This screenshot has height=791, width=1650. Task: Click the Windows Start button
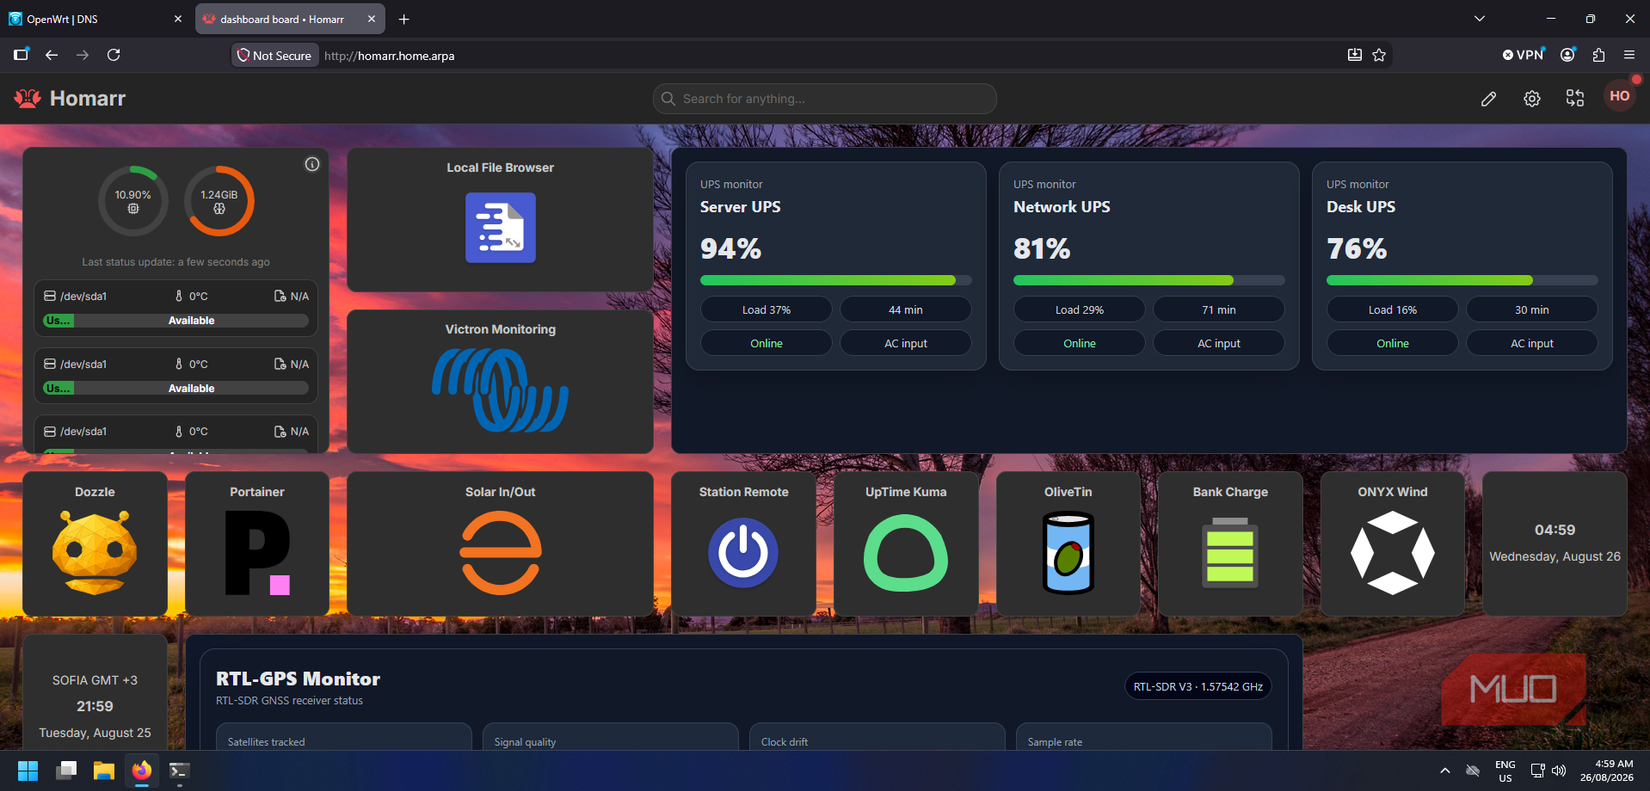[x=28, y=770]
